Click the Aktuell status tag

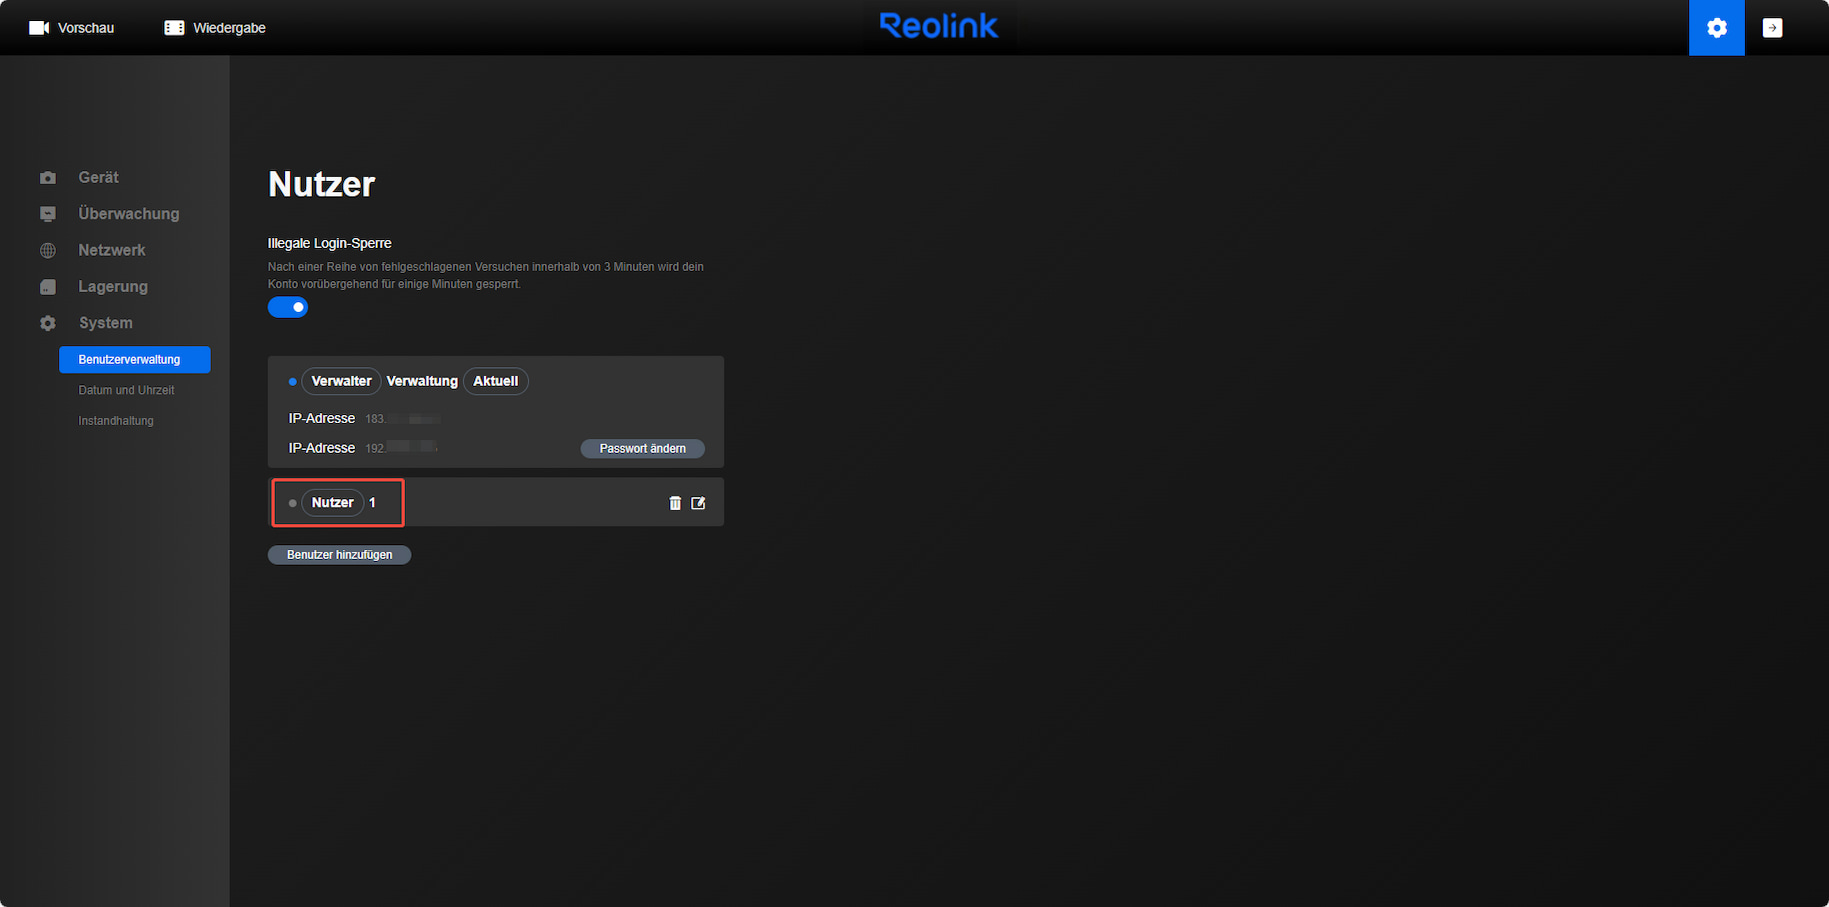(496, 381)
